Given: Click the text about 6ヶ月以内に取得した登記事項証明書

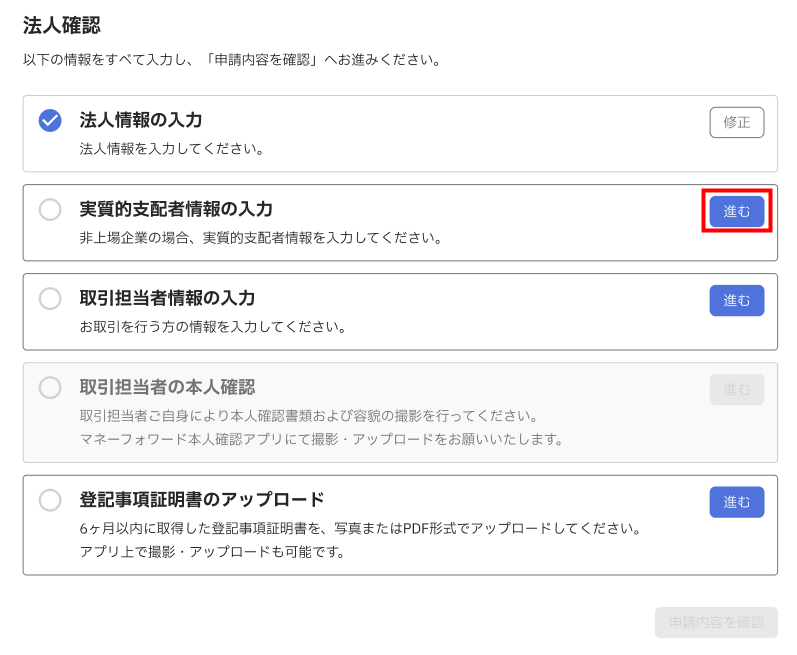Looking at the screenshot, I should pos(361,528).
